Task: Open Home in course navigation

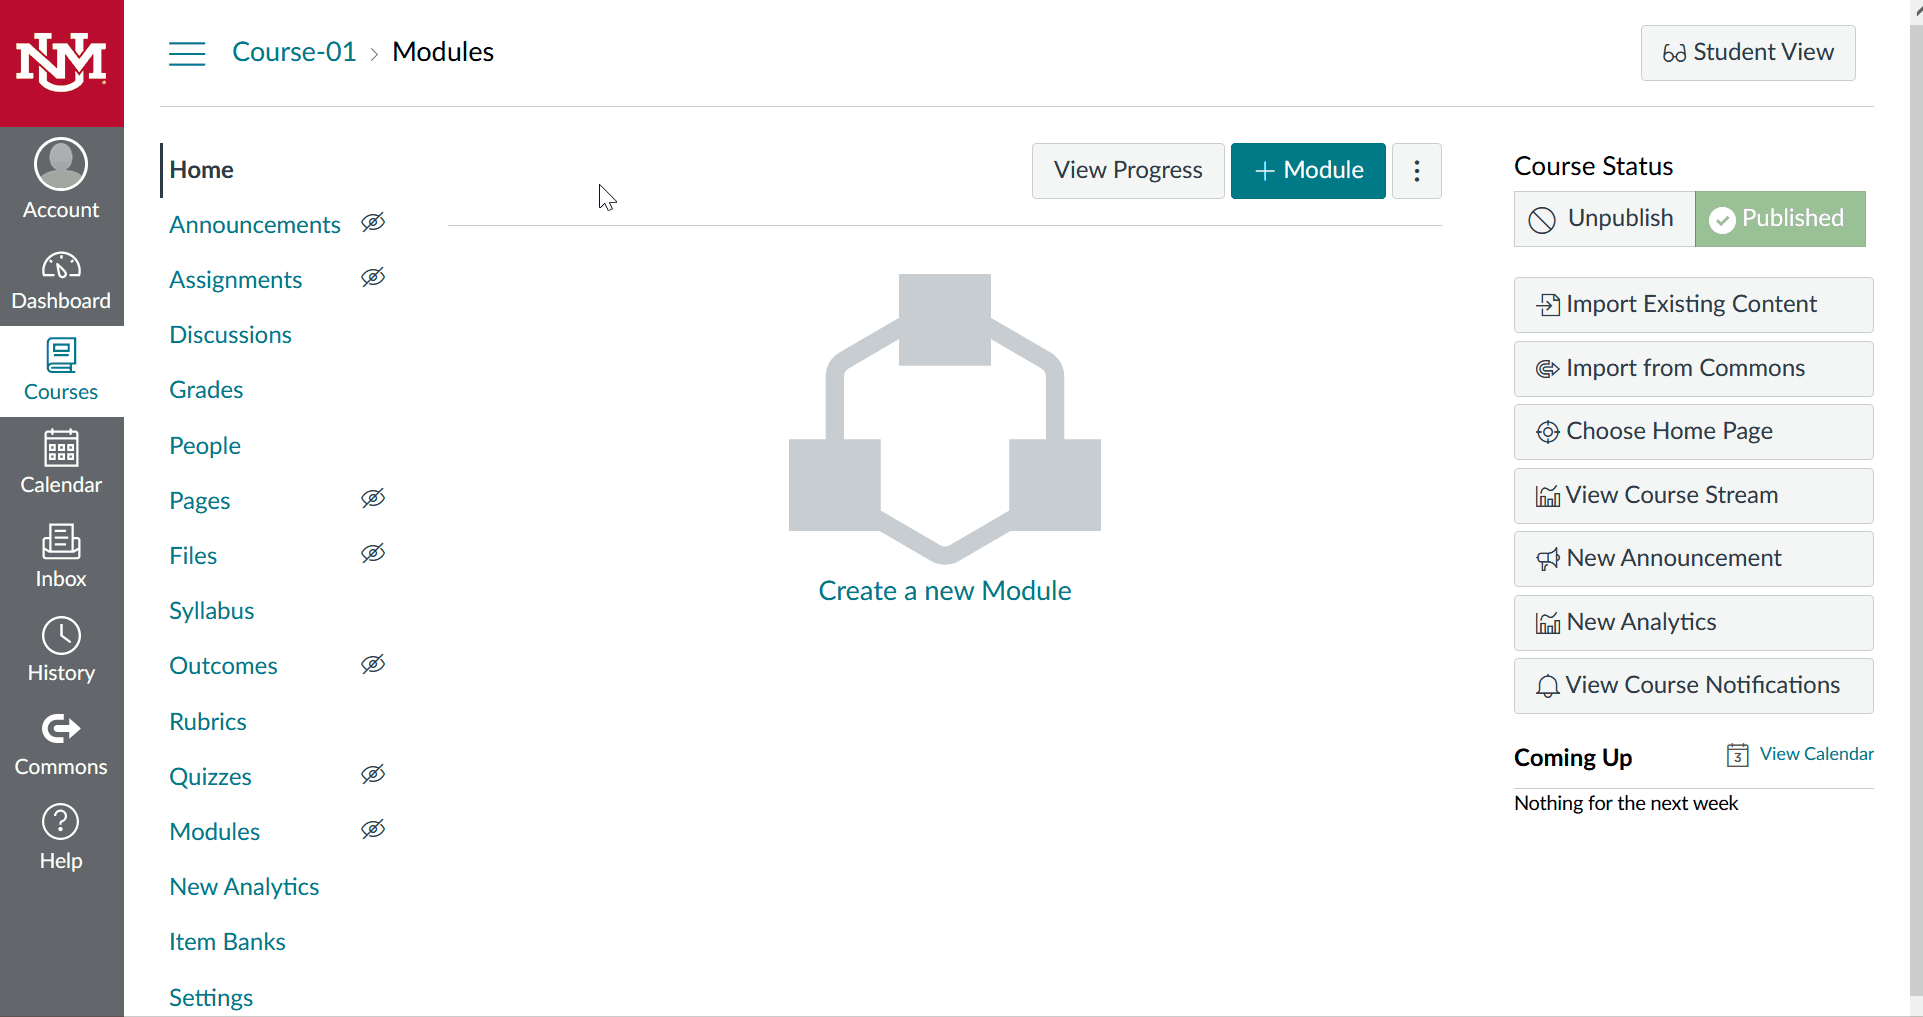Action: pos(201,170)
